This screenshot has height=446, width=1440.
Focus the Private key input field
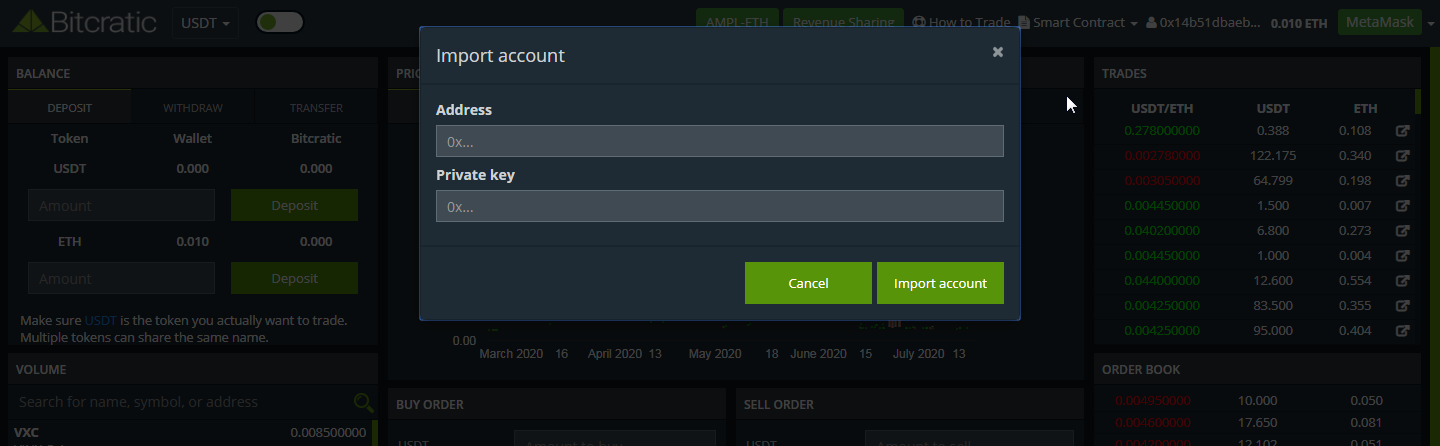pos(720,206)
